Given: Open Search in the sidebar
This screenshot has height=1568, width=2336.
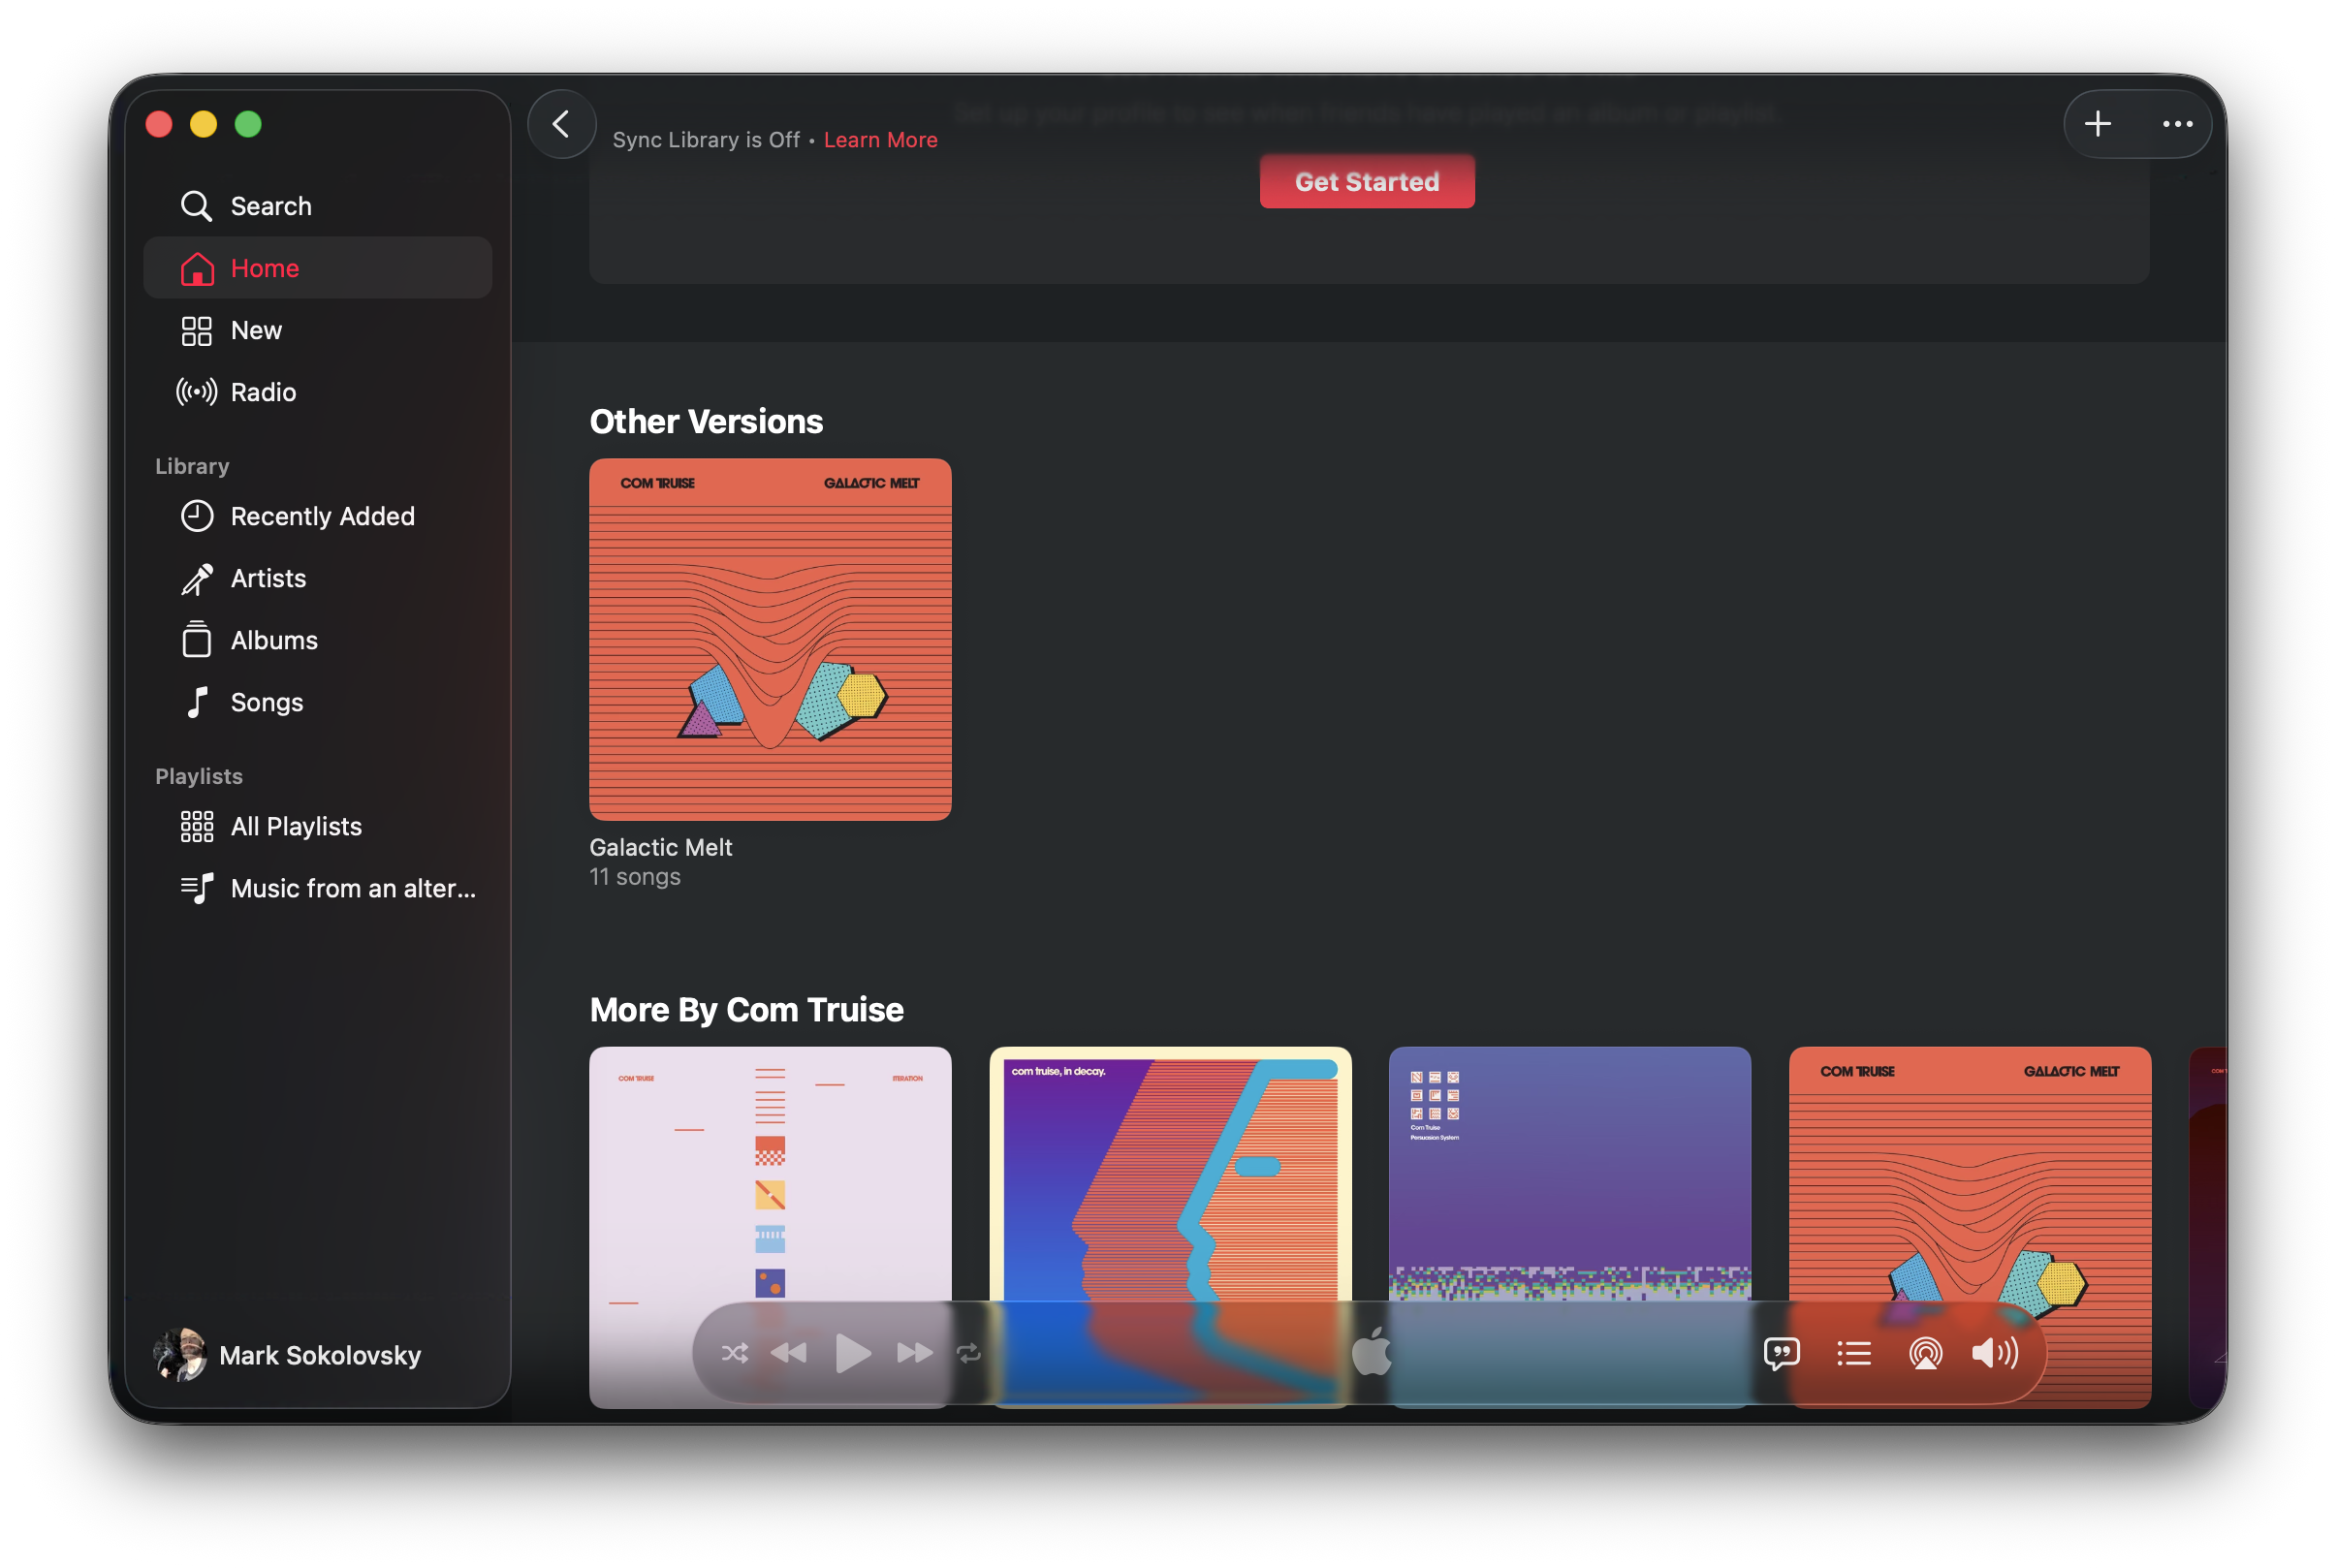Looking at the screenshot, I should point(270,206).
